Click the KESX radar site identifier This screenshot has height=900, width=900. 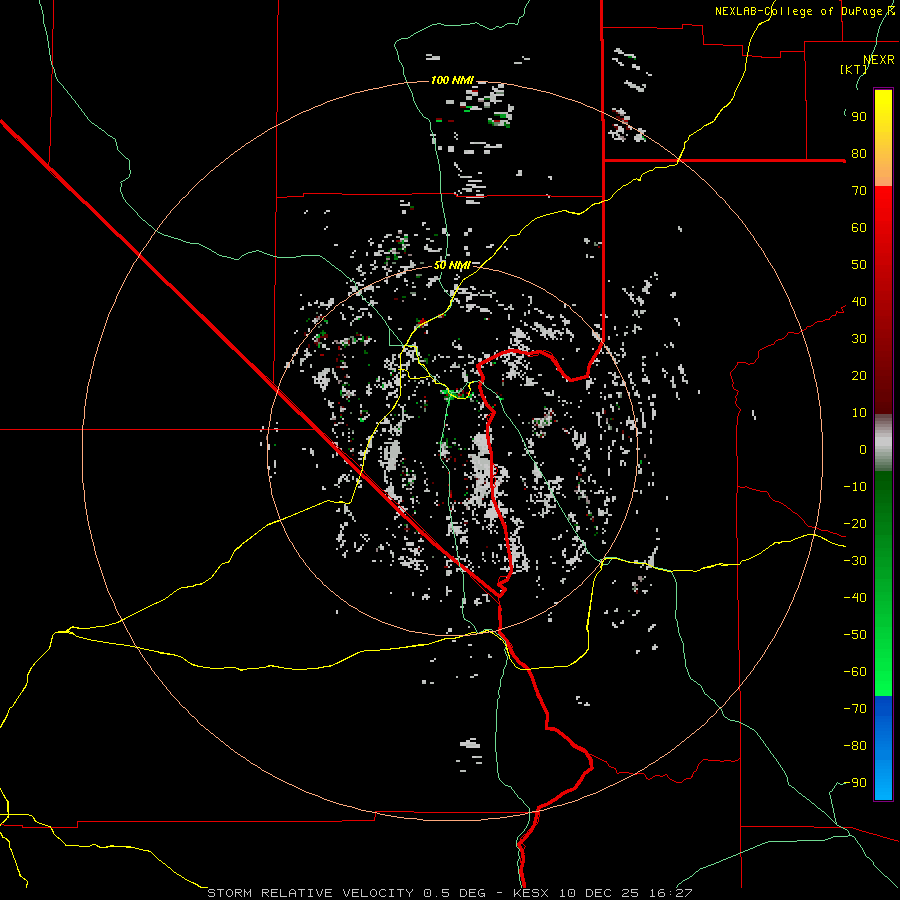(531, 893)
